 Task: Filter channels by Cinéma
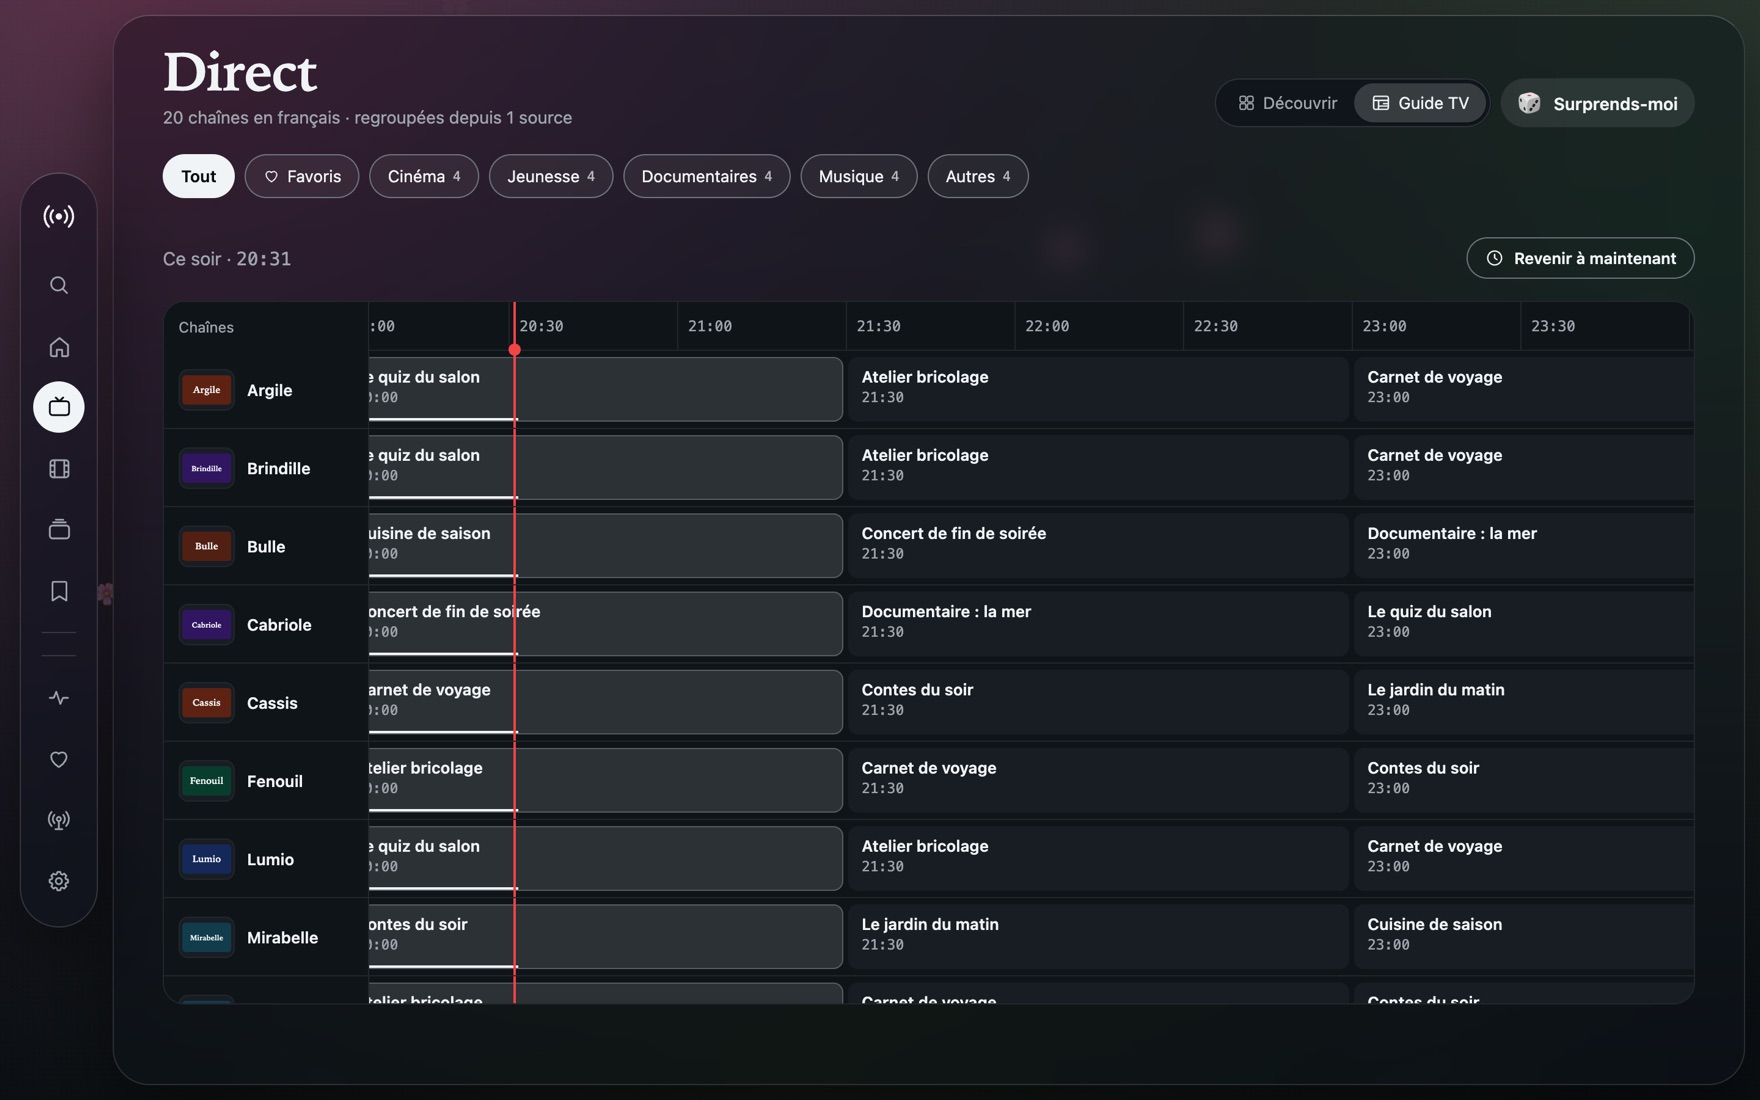424,176
